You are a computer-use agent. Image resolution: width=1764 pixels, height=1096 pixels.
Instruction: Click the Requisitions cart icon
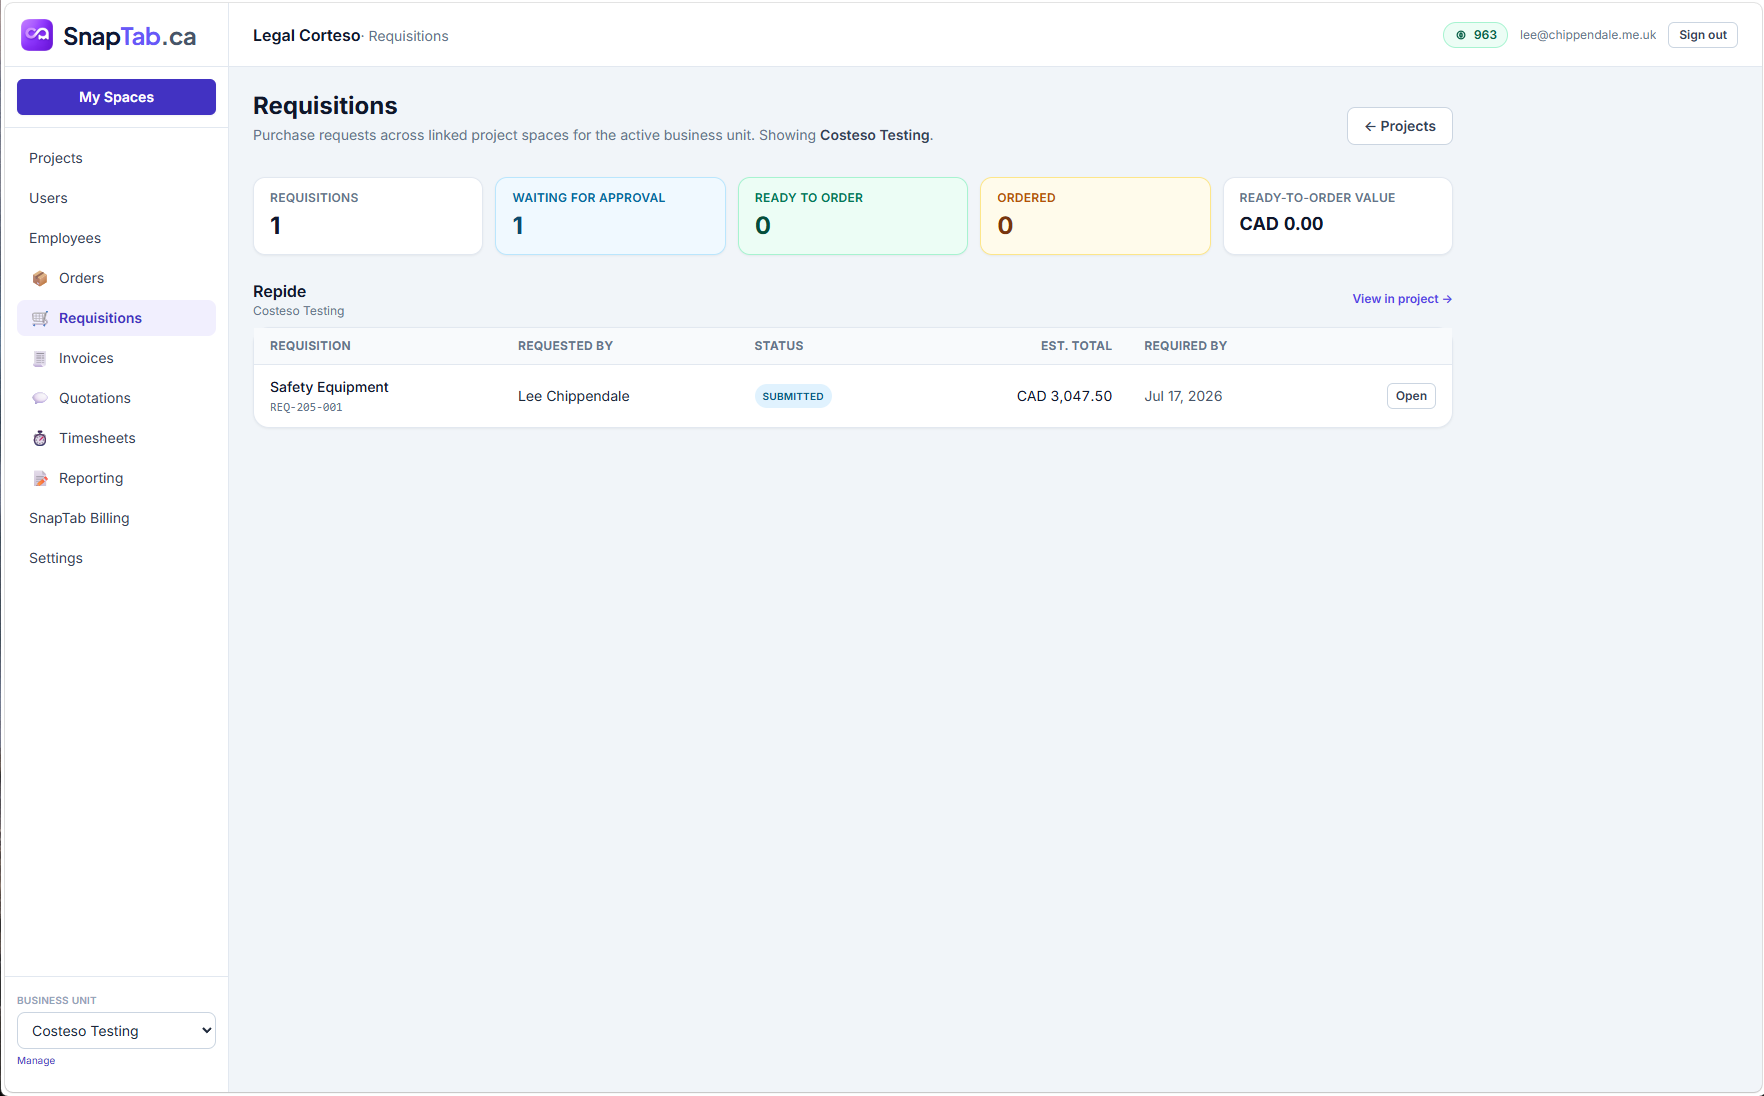tap(40, 318)
